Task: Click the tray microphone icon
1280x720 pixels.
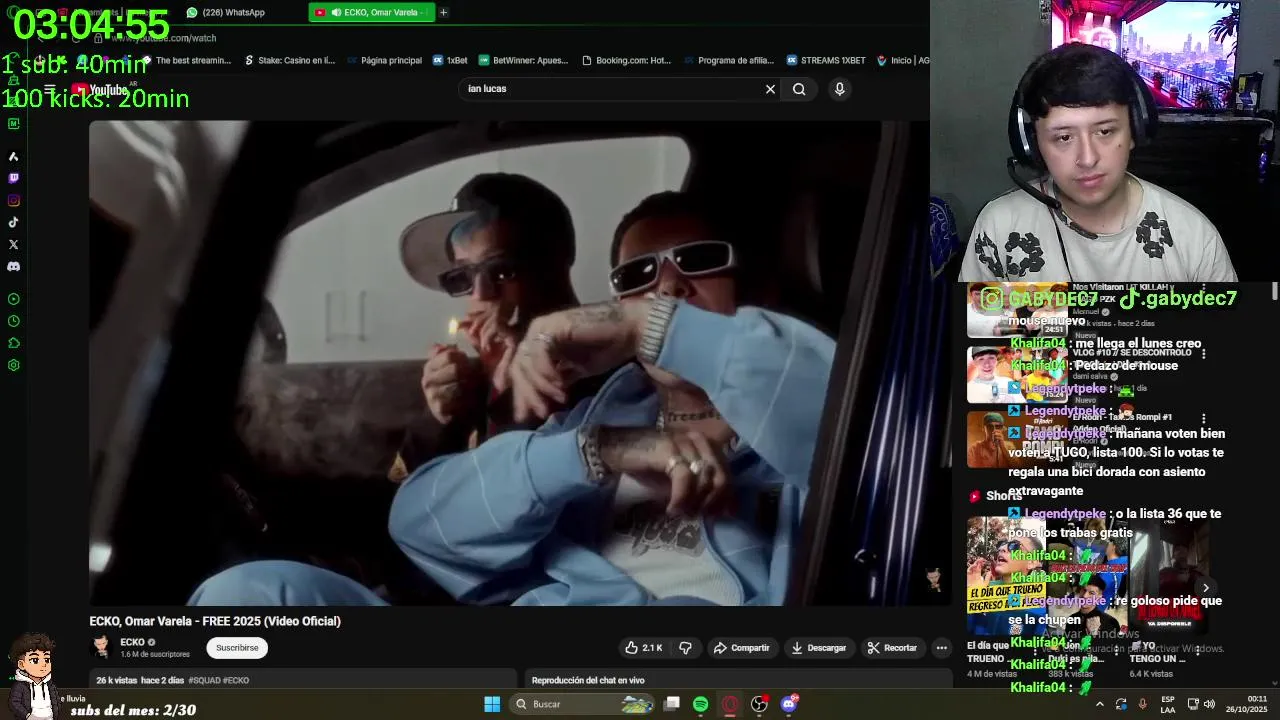Action: tap(1142, 704)
